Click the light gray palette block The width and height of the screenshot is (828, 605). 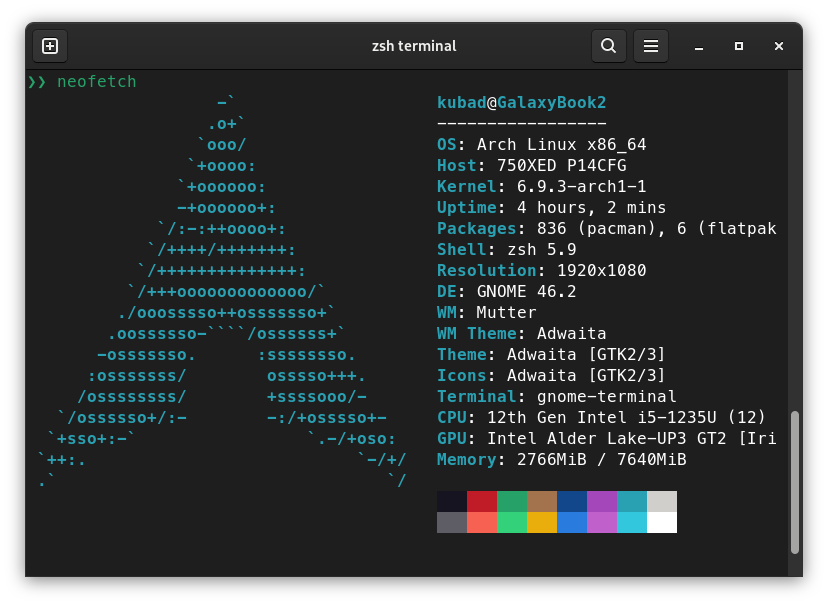point(662,502)
